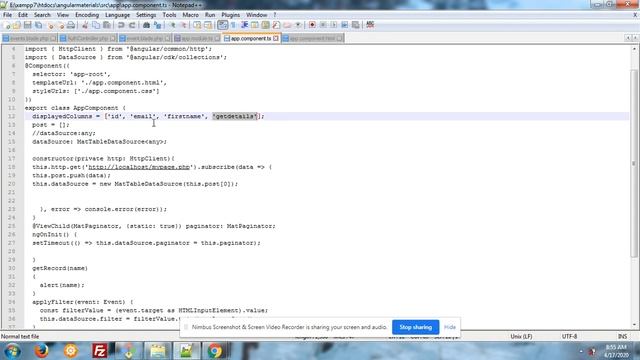
Task: Open the Language menu
Action: pos(117,15)
